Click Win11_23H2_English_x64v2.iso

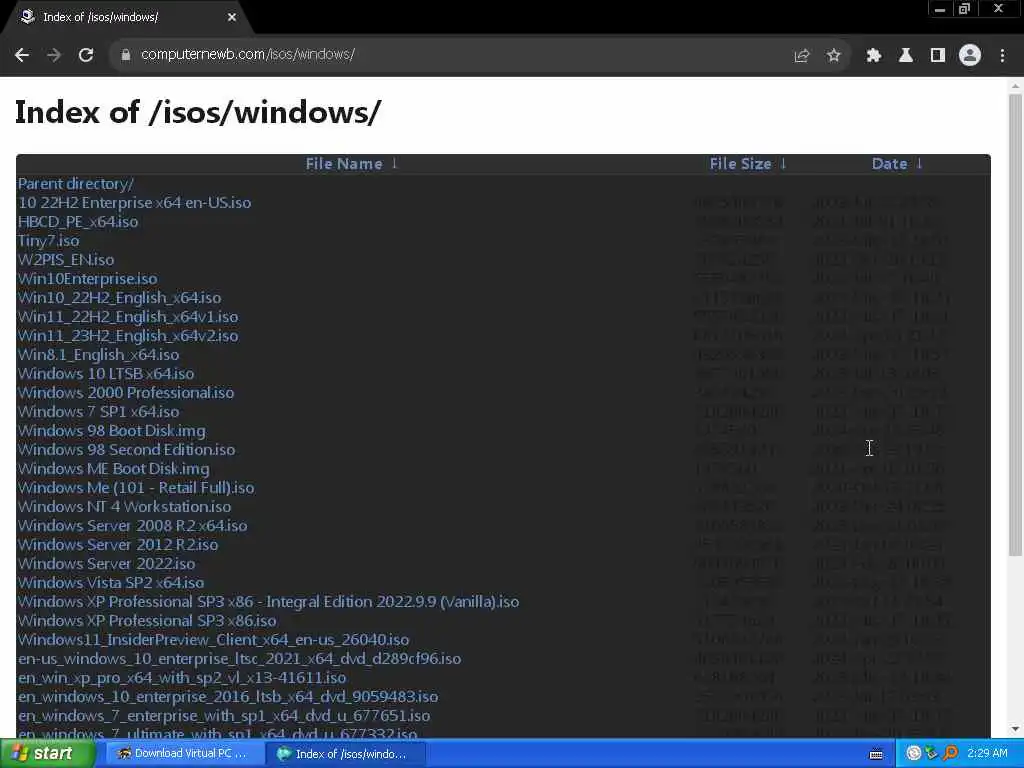tap(128, 336)
